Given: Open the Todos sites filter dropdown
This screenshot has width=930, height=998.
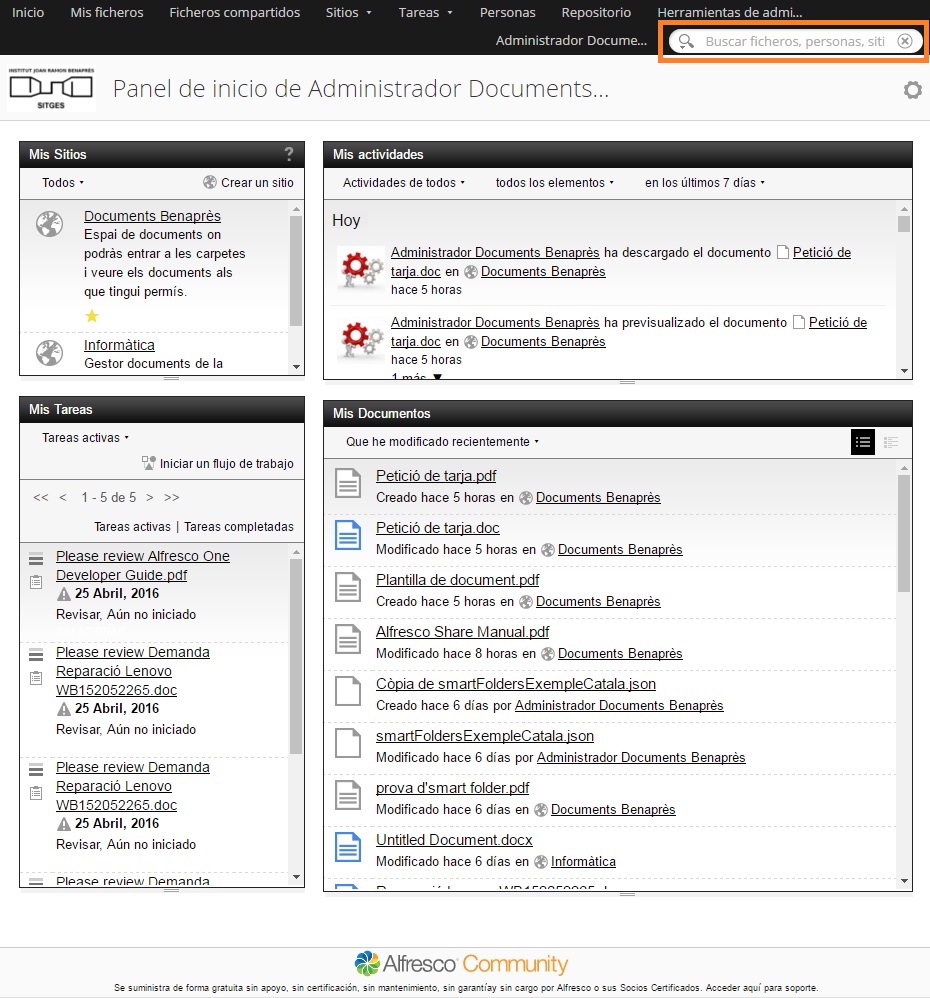Looking at the screenshot, I should (62, 183).
